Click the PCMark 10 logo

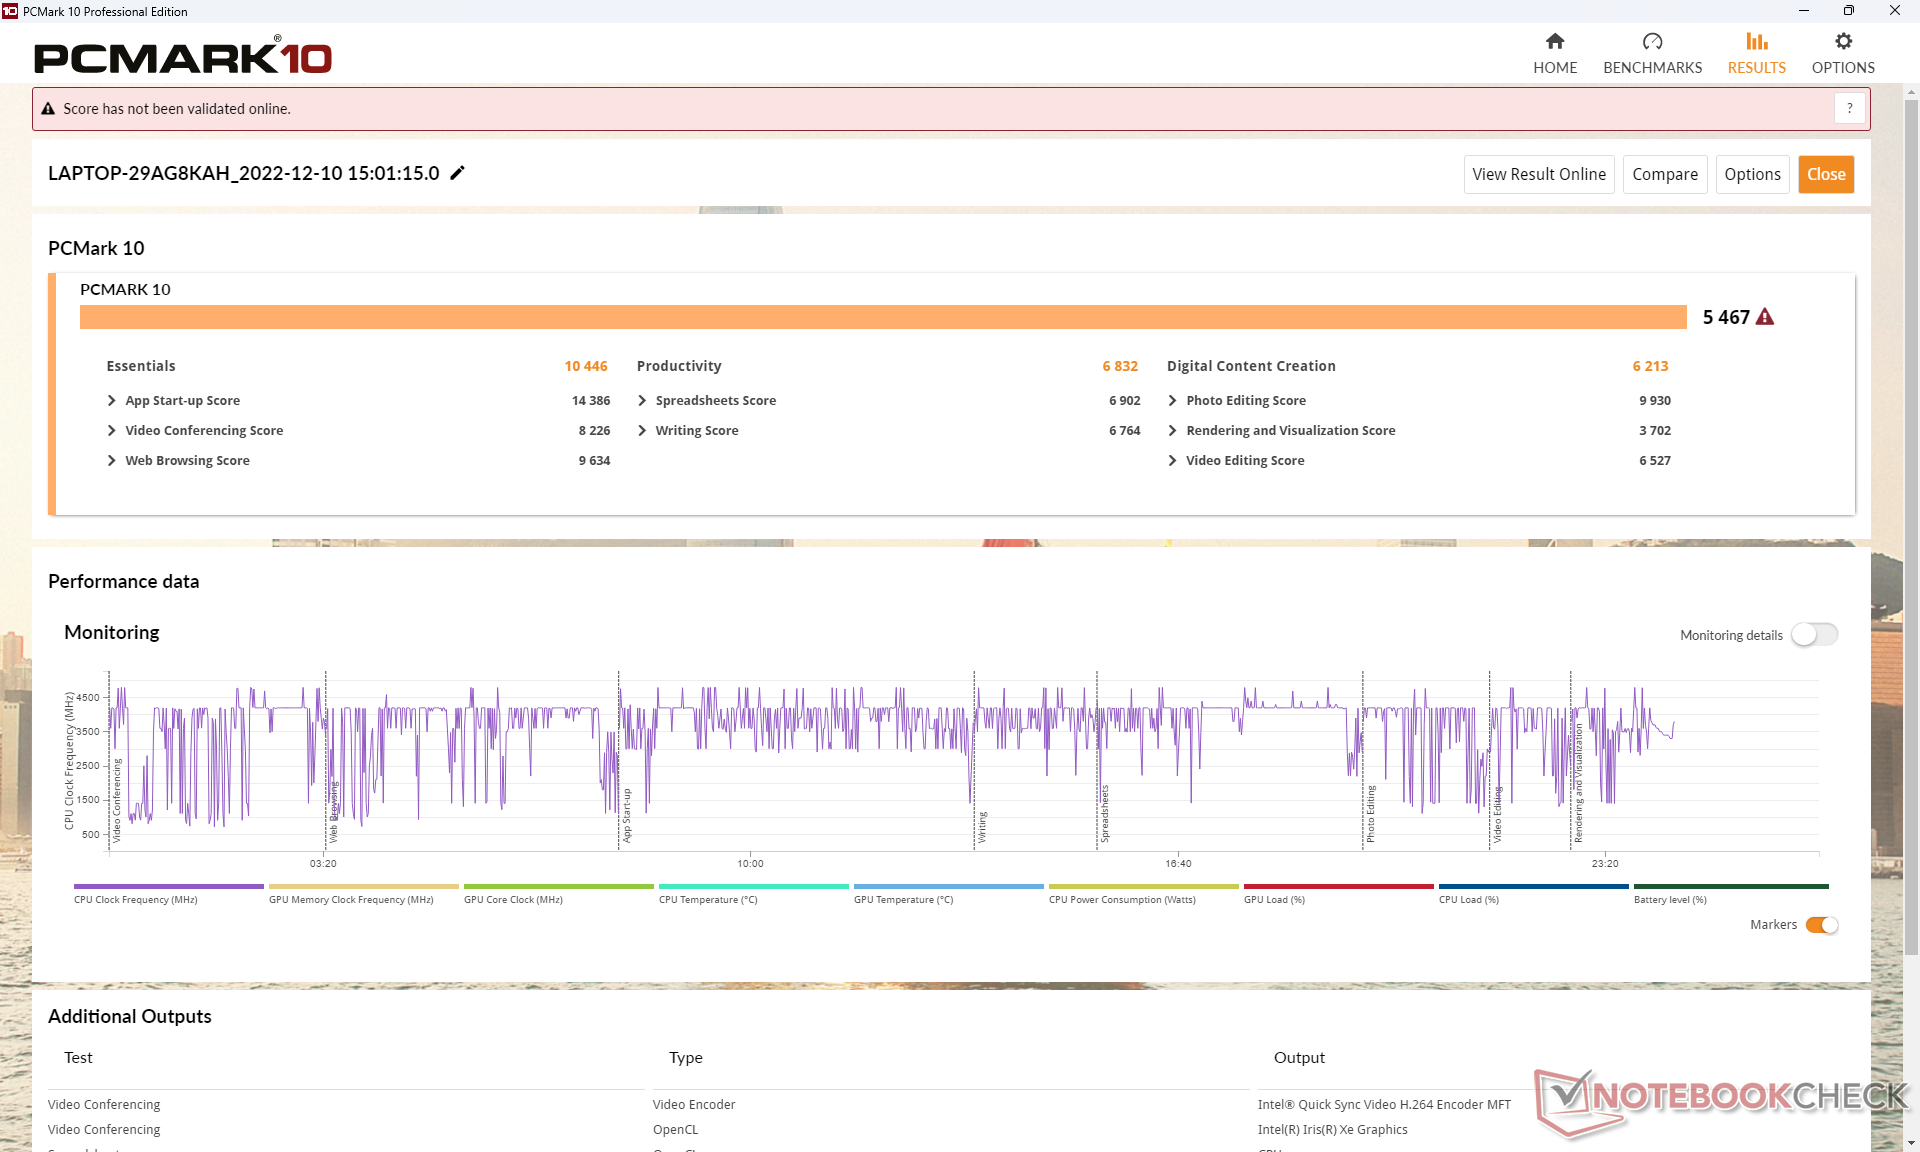click(183, 56)
